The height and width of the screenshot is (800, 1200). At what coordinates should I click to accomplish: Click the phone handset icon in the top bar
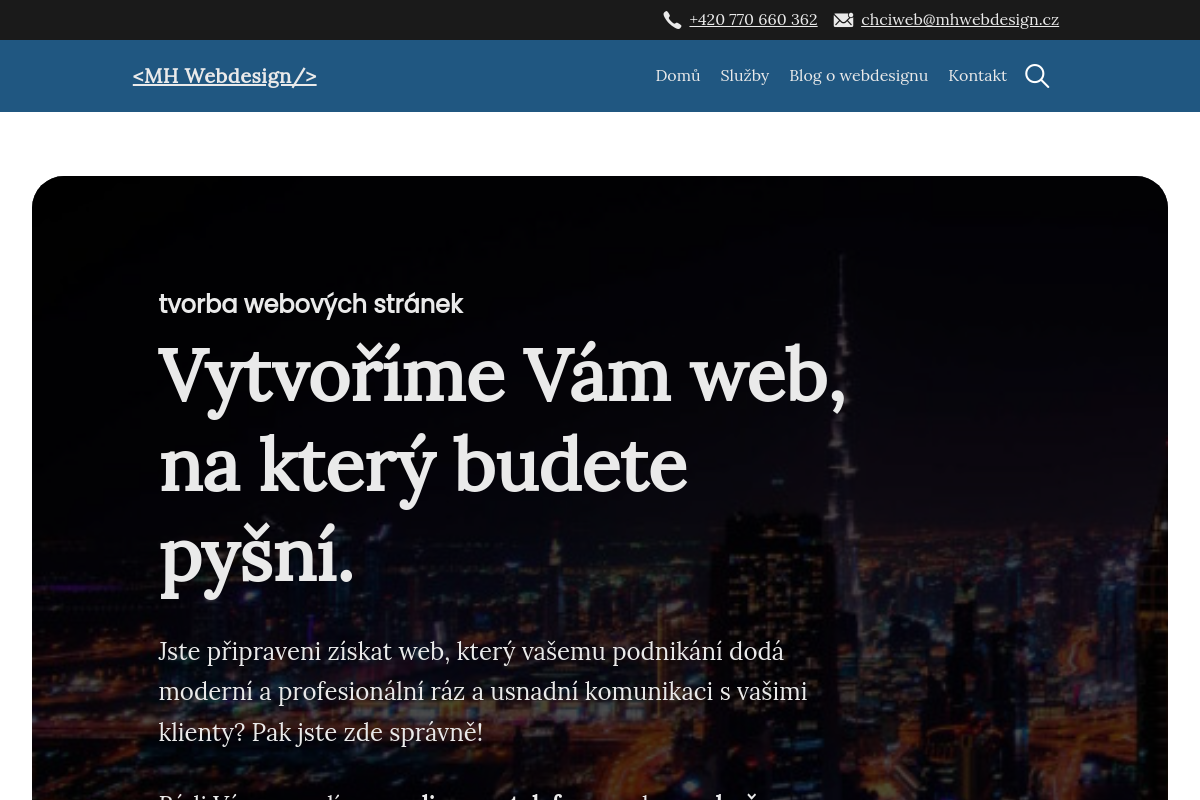(672, 20)
